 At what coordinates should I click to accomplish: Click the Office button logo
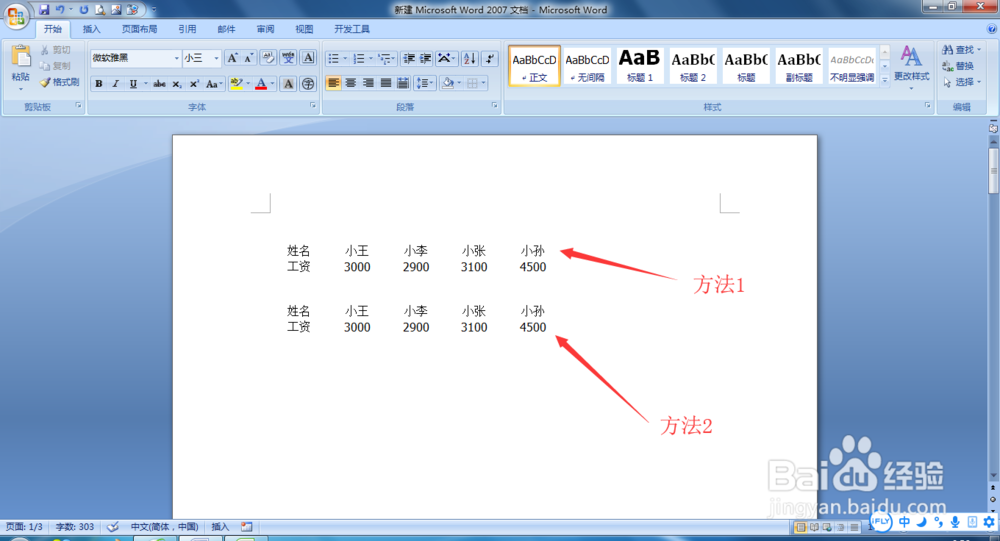tap(16, 16)
